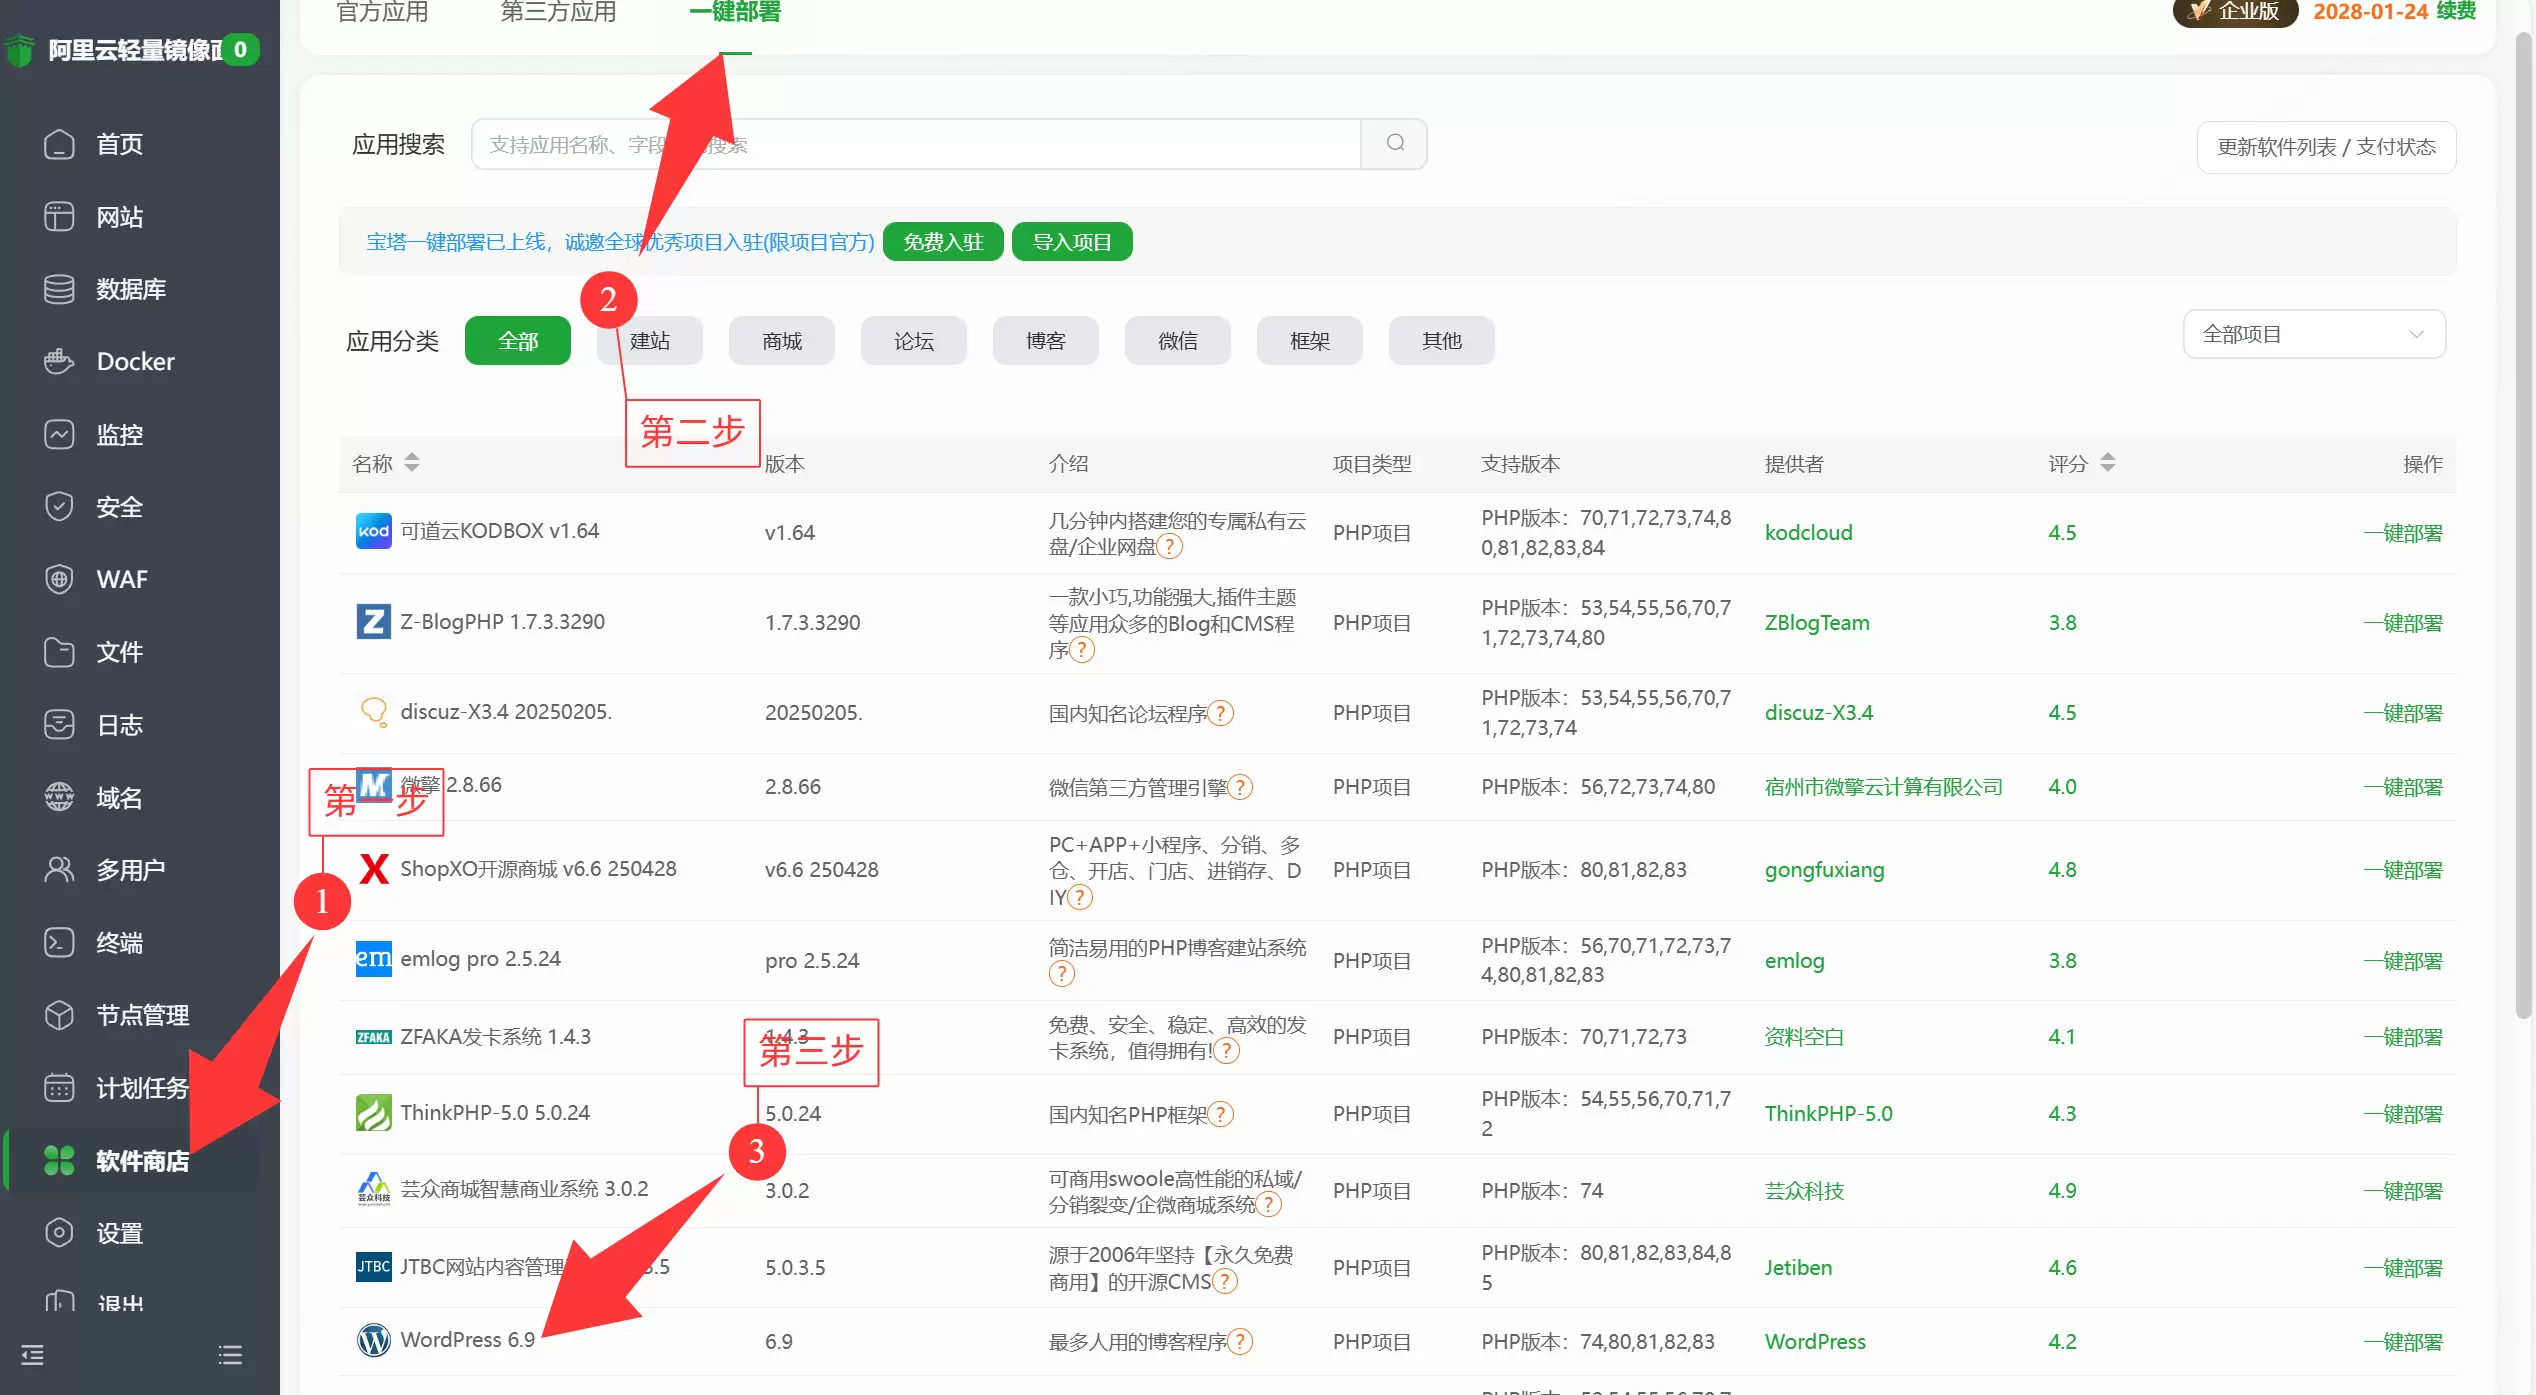Image resolution: width=2536 pixels, height=1395 pixels.
Task: Click the bottom list icon in sidebar
Action: tap(230, 1355)
